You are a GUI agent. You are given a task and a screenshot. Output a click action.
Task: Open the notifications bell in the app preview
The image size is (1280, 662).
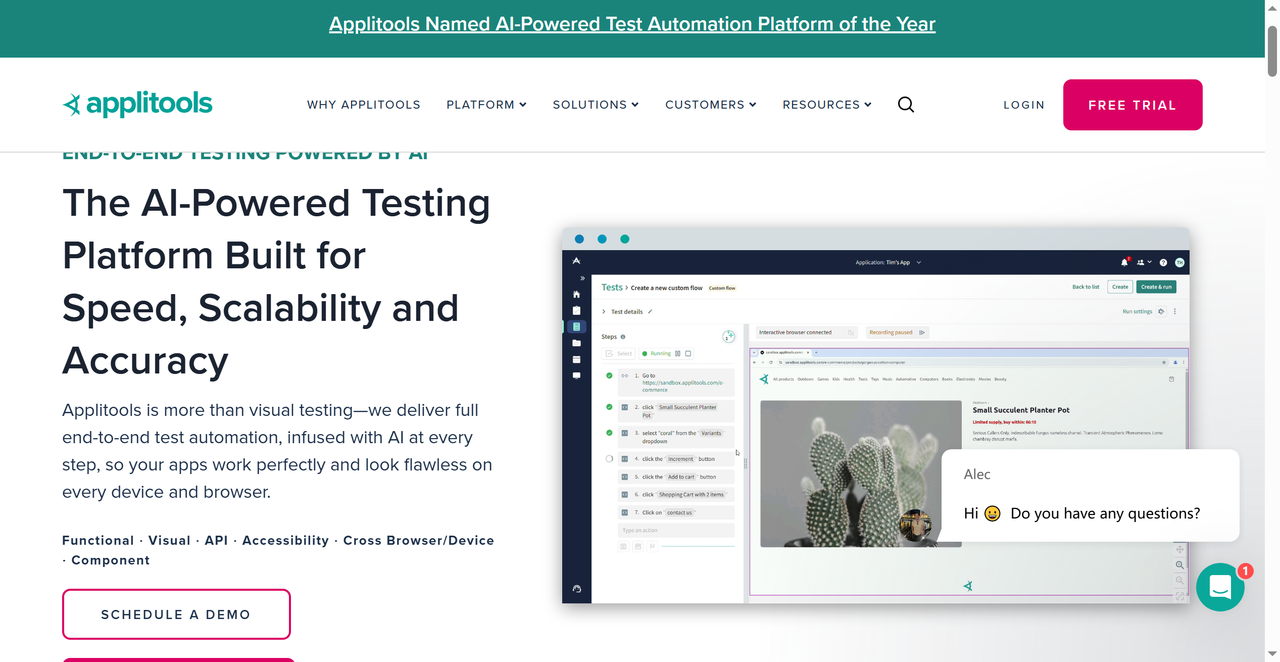[x=1125, y=262]
